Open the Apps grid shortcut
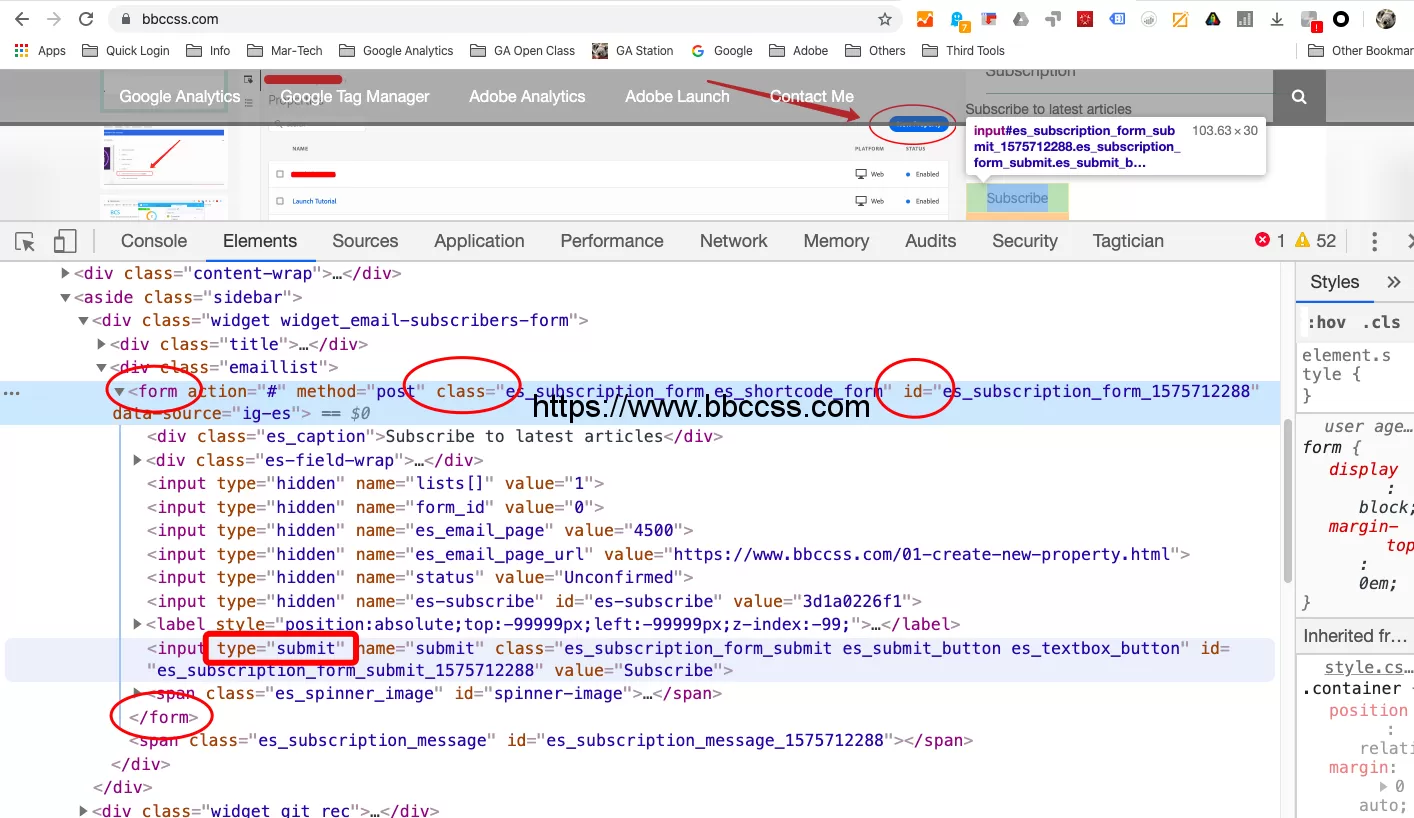The image size is (1414, 818). (40, 50)
